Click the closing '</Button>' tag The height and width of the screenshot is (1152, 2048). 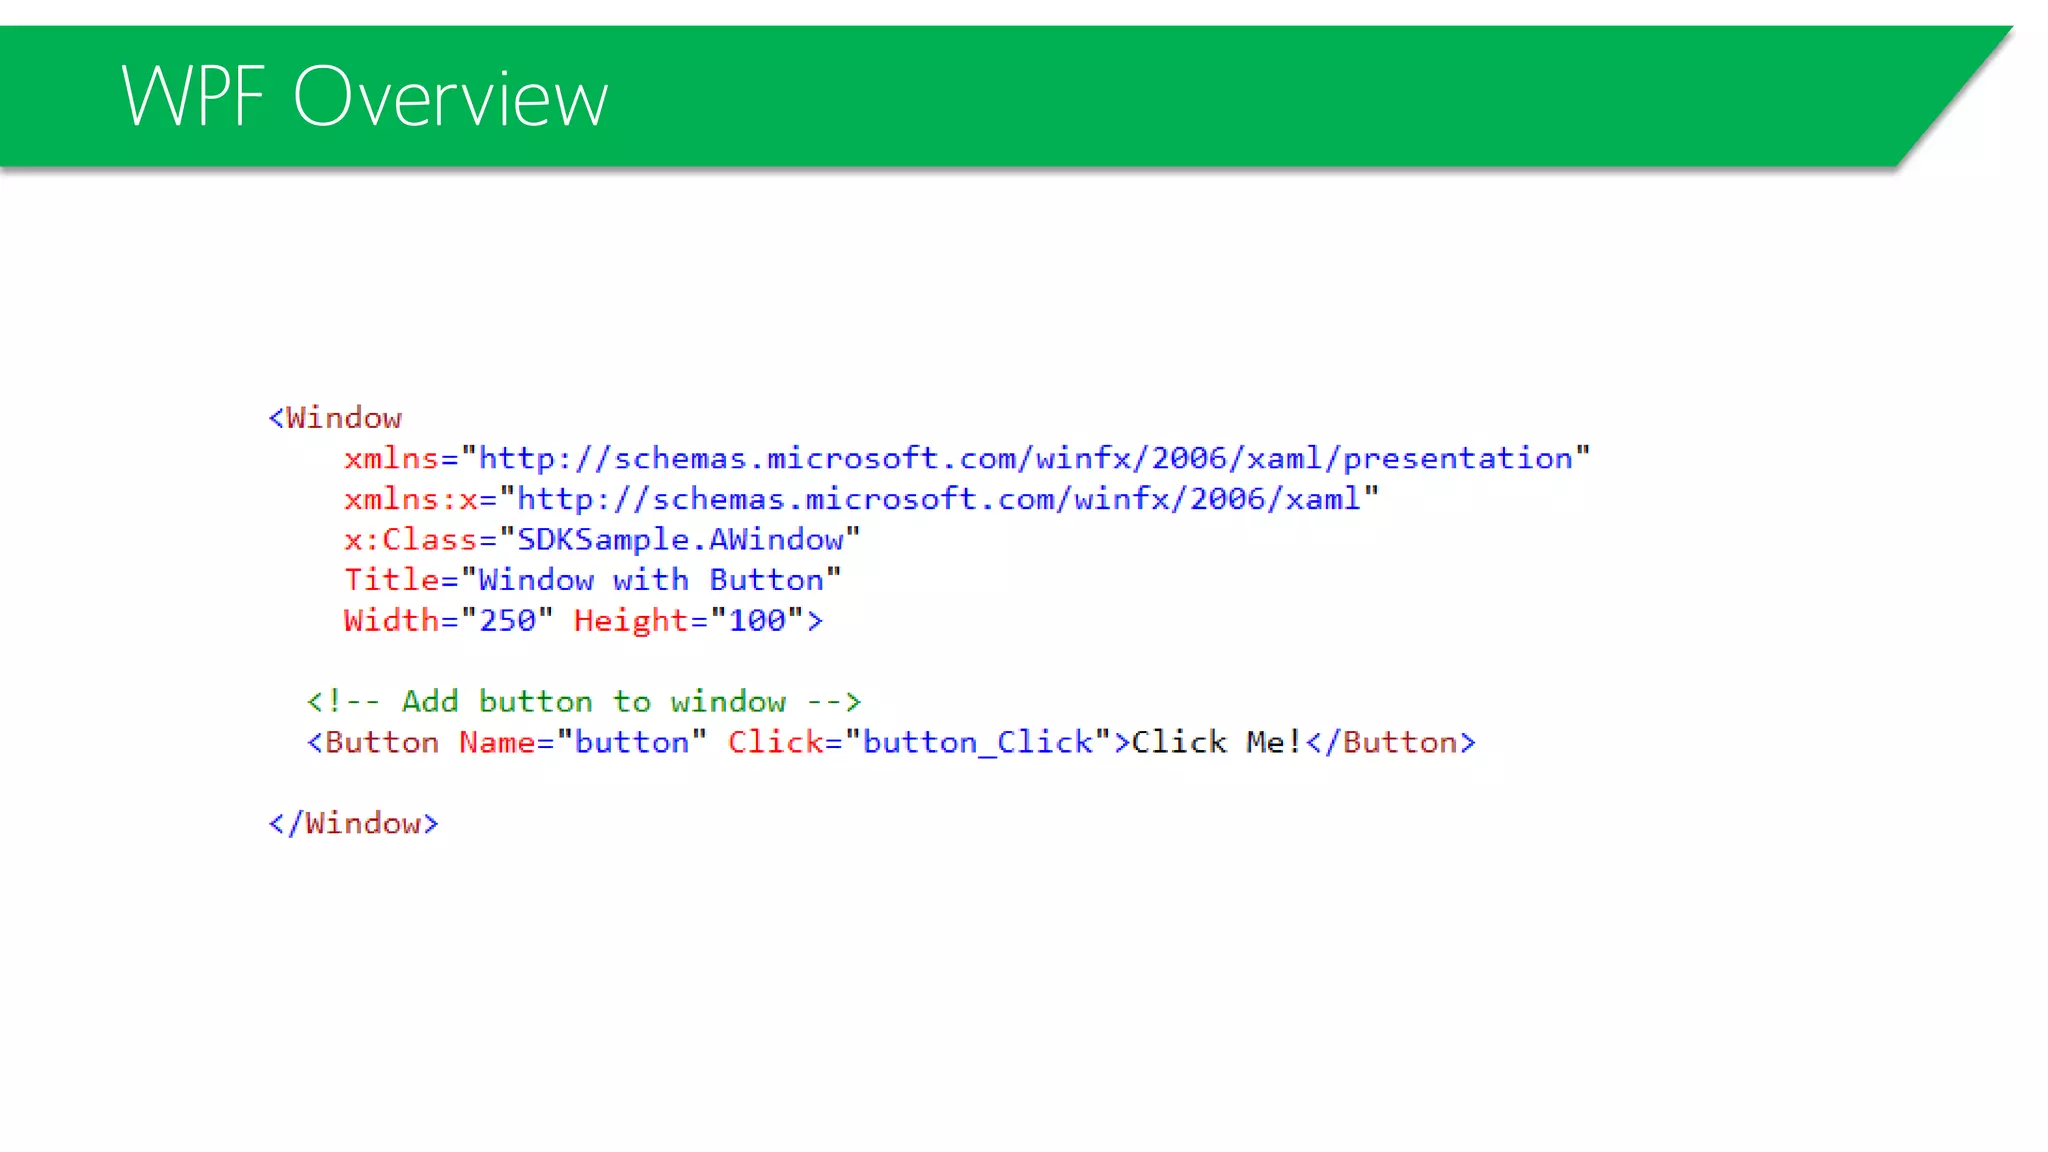1391,742
